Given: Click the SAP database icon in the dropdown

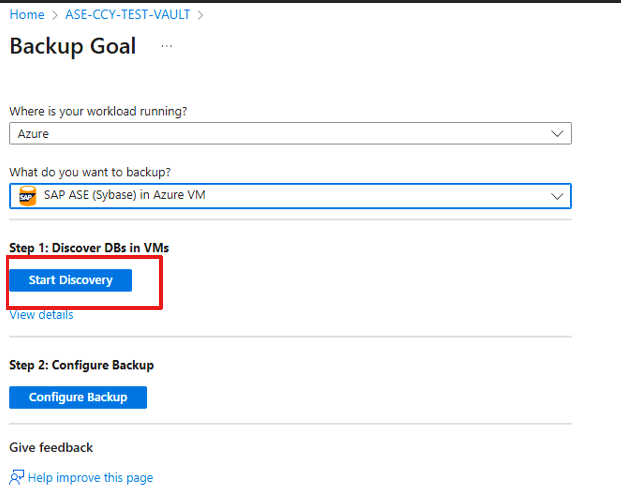Looking at the screenshot, I should tap(28, 196).
